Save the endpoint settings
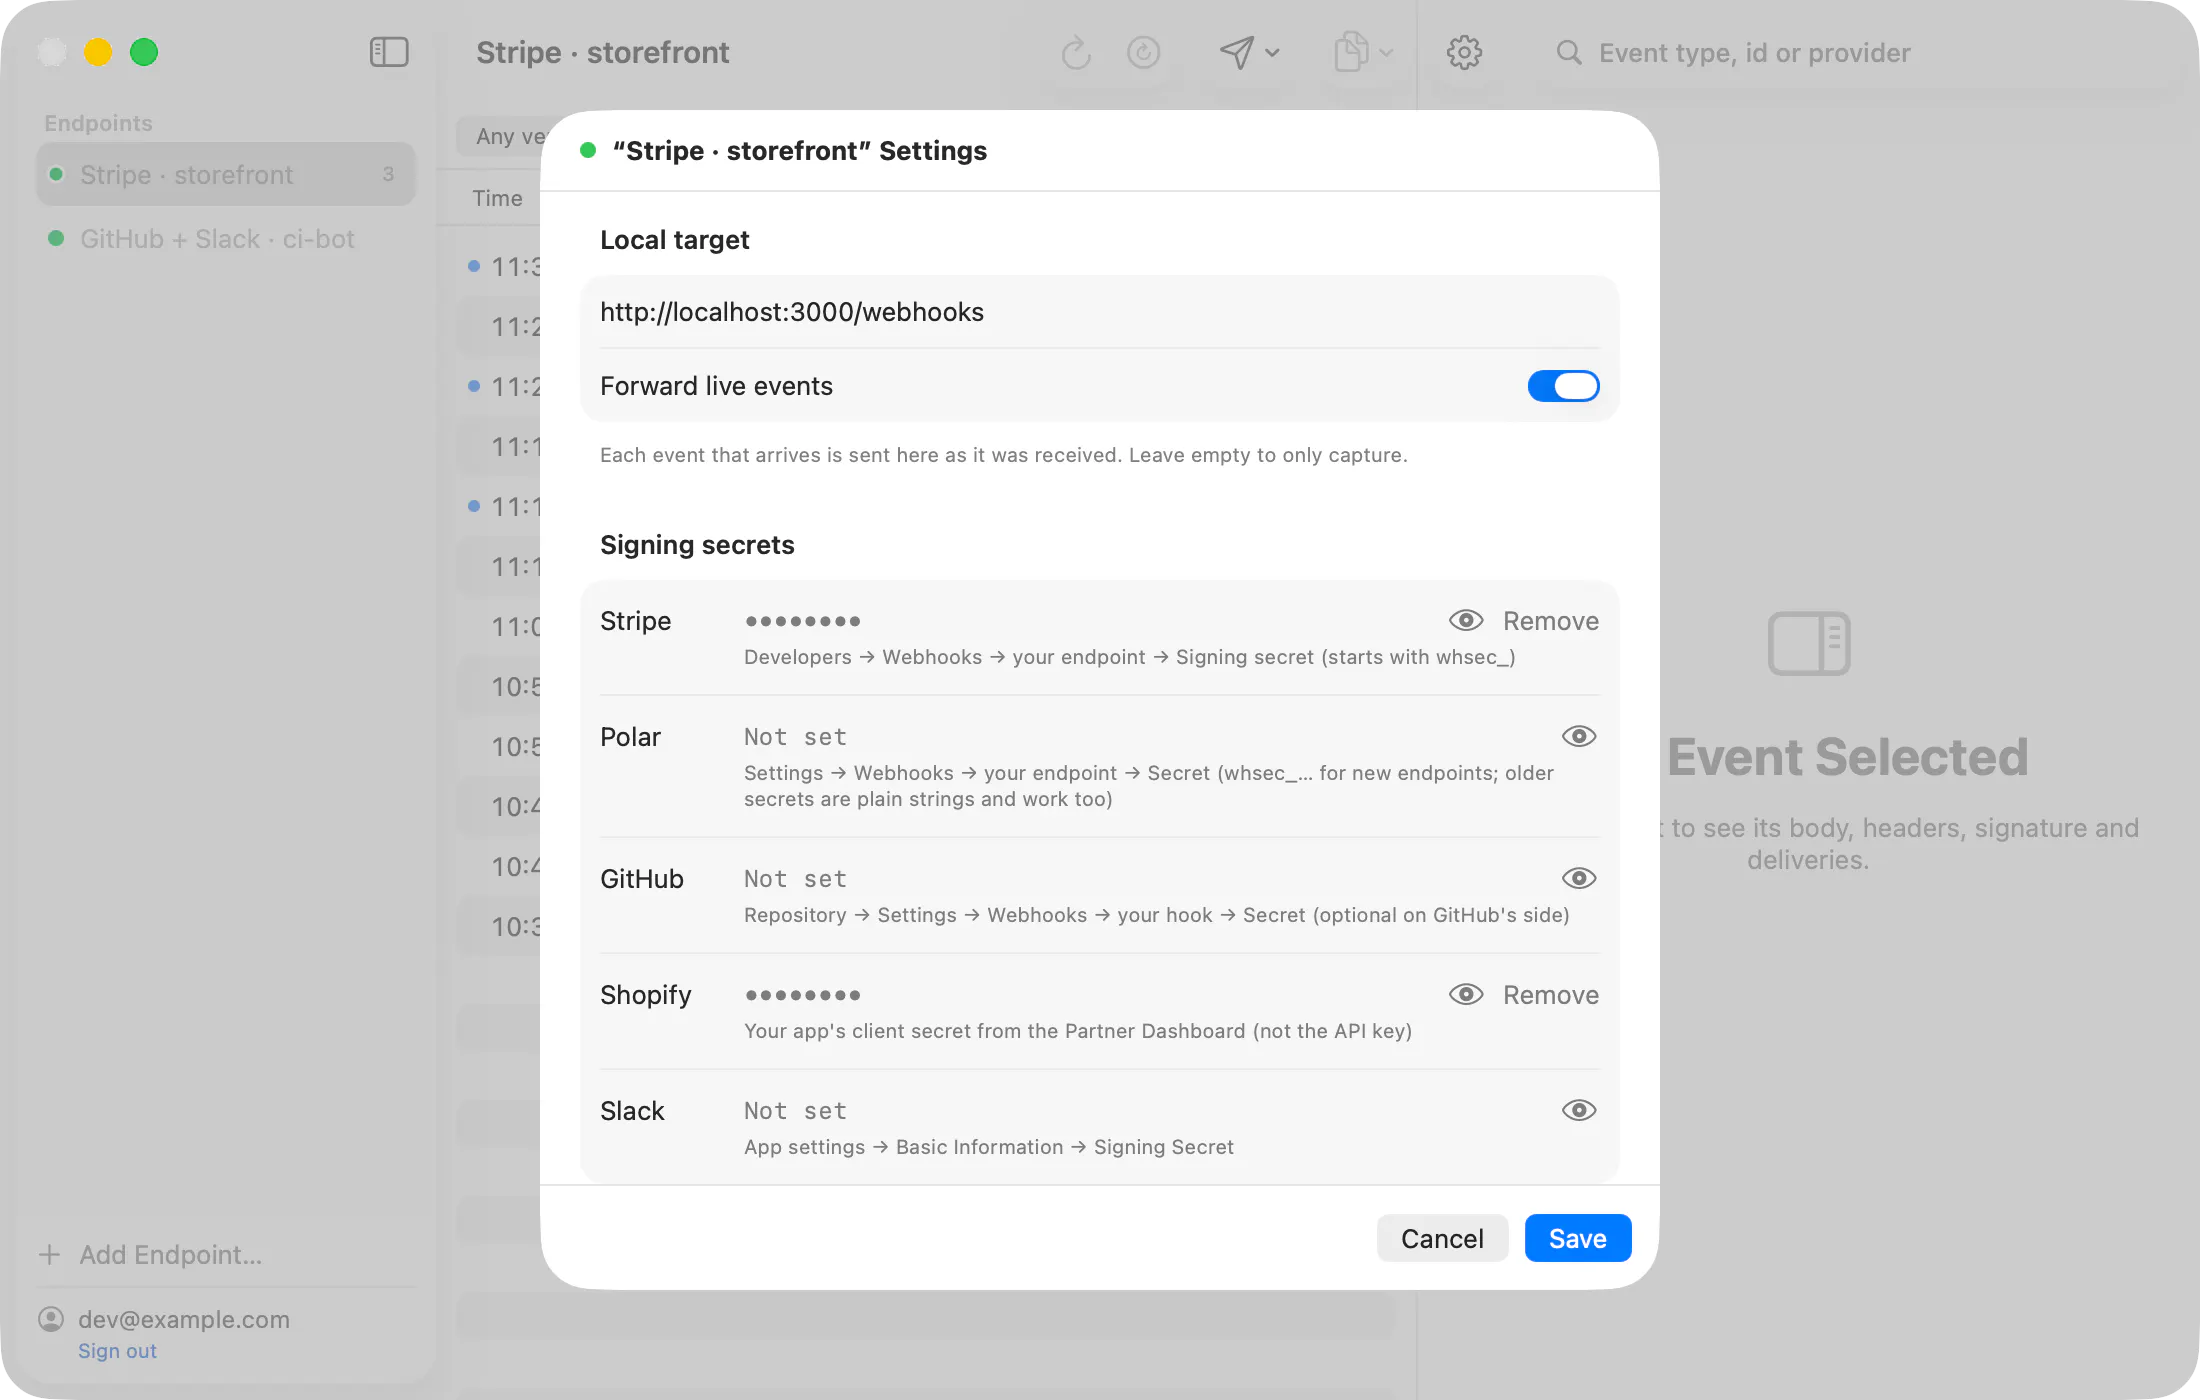The height and width of the screenshot is (1400, 2200). (x=1578, y=1238)
